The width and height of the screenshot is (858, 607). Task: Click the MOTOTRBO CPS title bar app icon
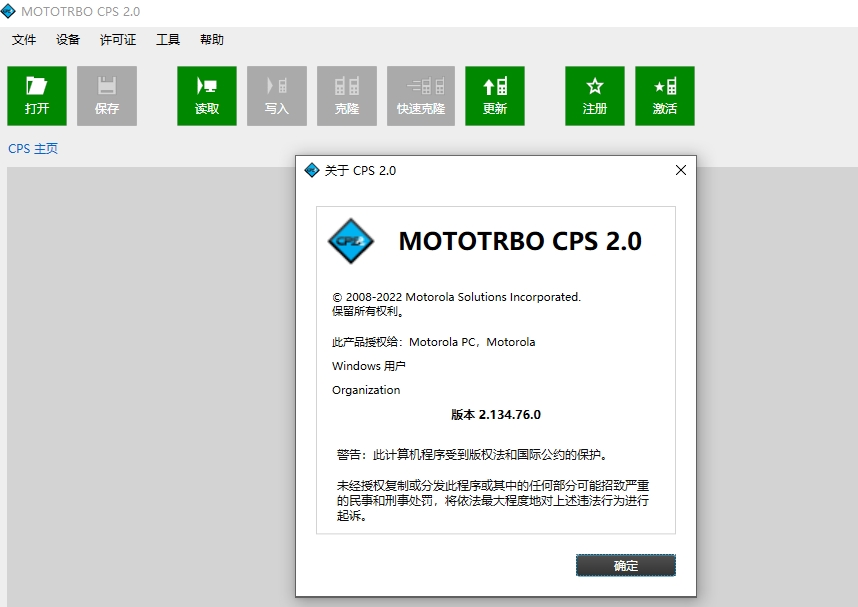click(x=8, y=11)
